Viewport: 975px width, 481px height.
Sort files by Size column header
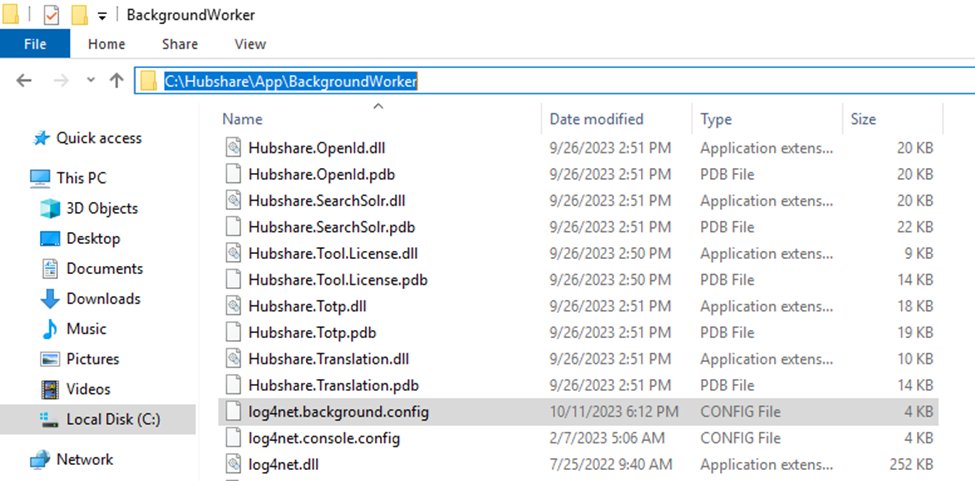click(x=863, y=119)
